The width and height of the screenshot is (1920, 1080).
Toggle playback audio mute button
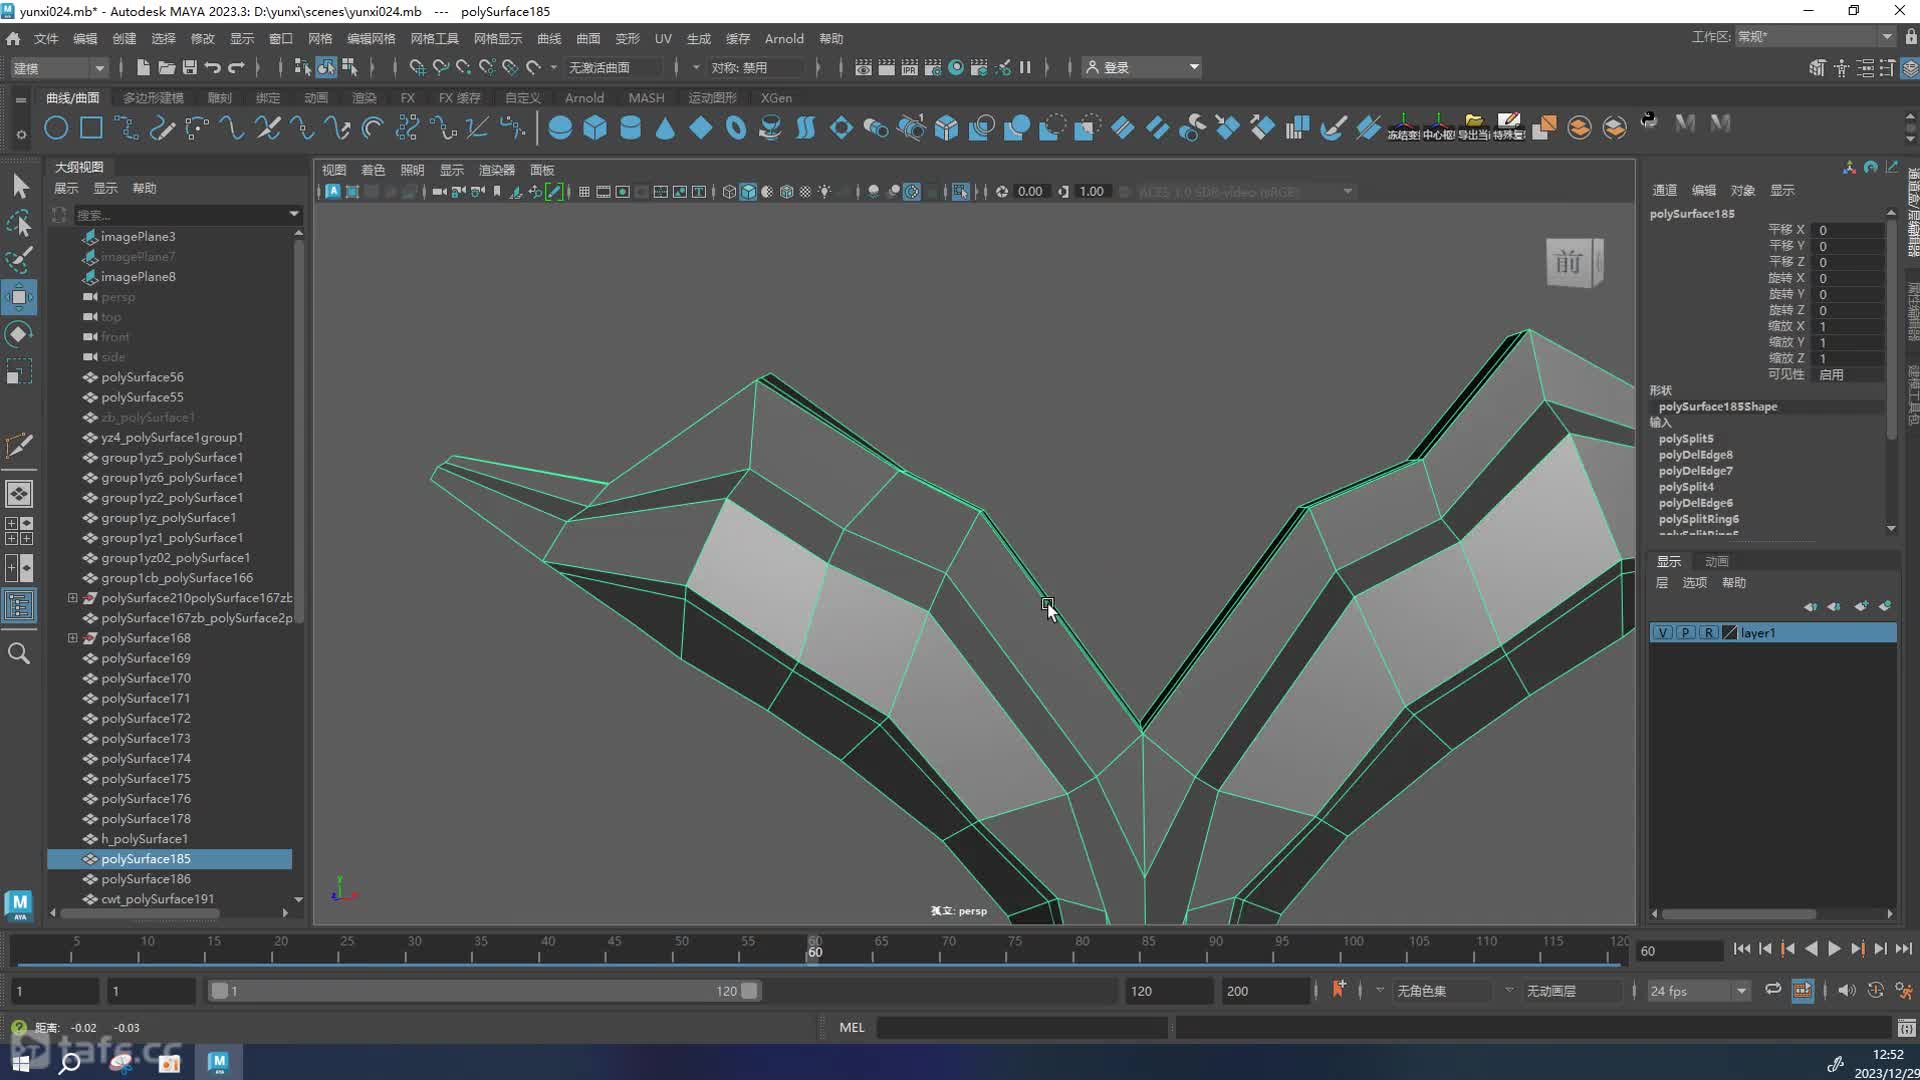1846,990
